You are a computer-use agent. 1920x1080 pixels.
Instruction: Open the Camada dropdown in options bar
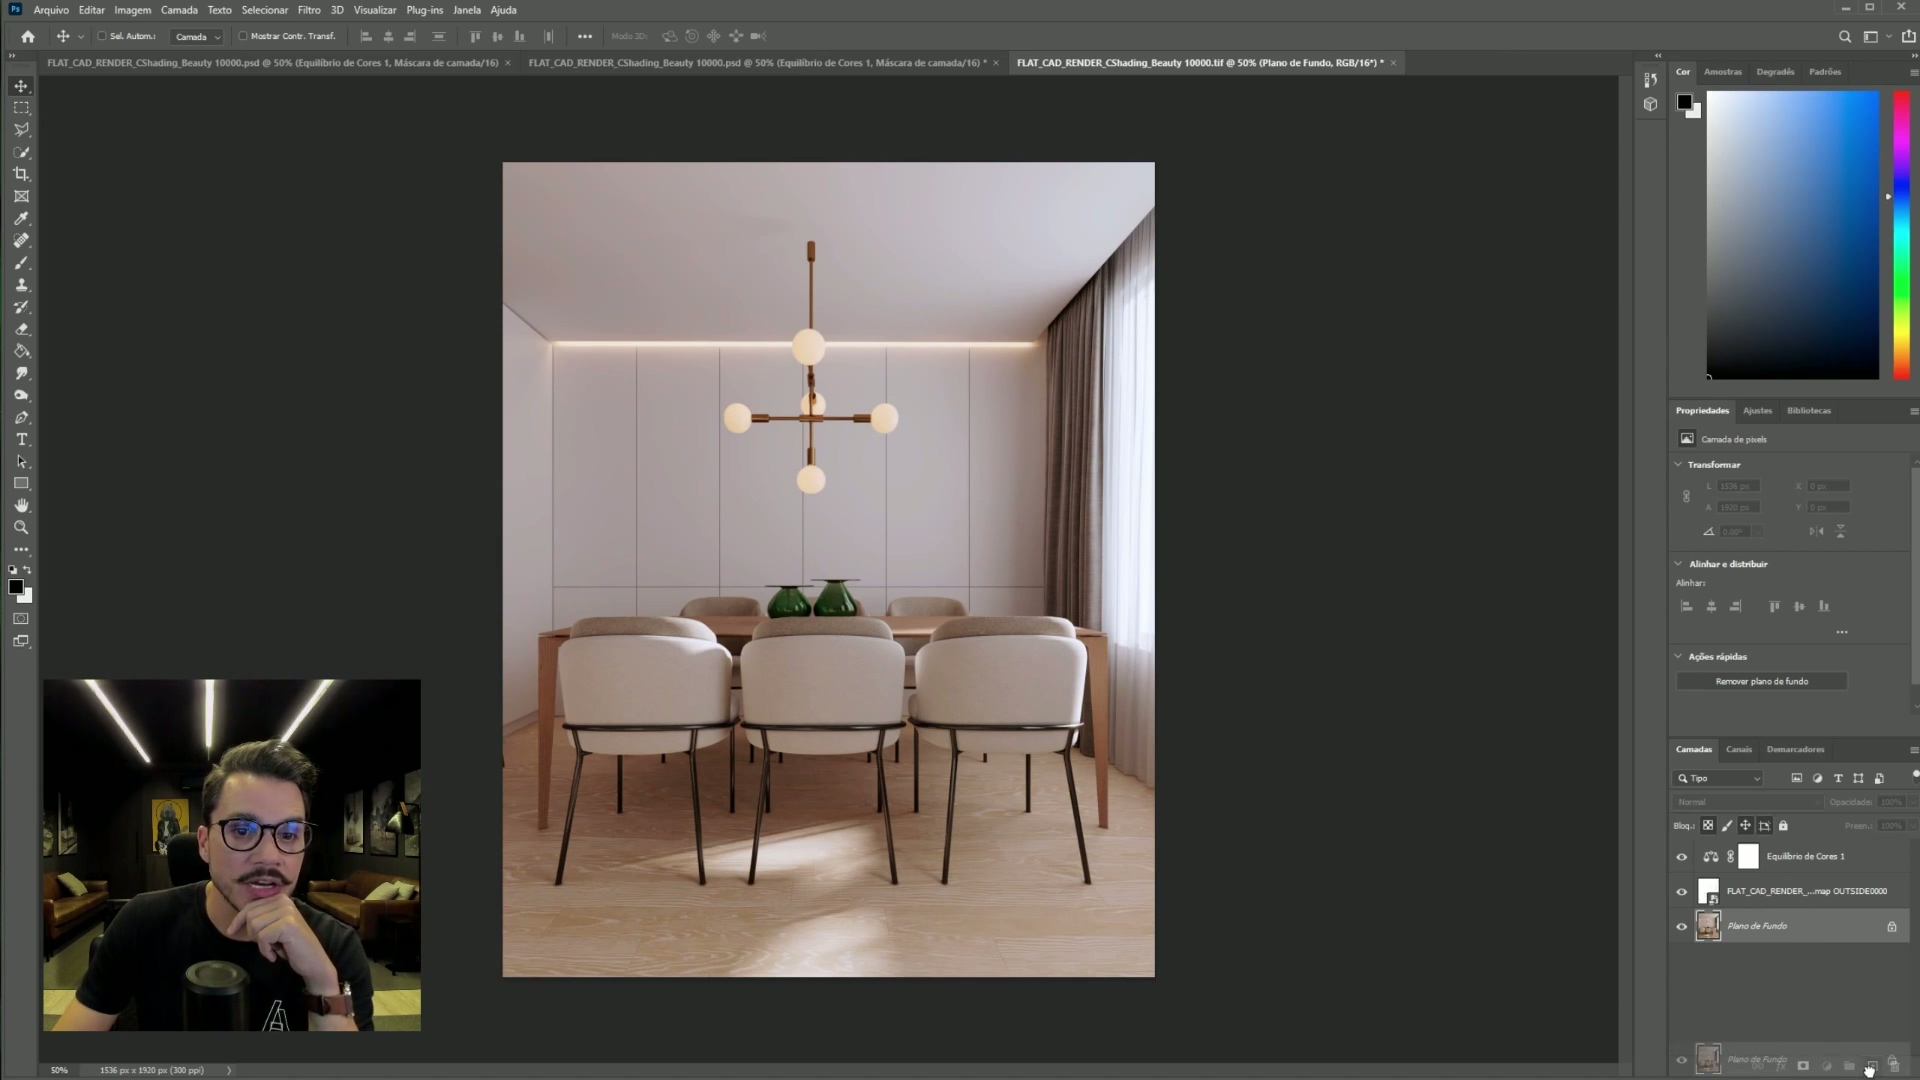[x=197, y=37]
